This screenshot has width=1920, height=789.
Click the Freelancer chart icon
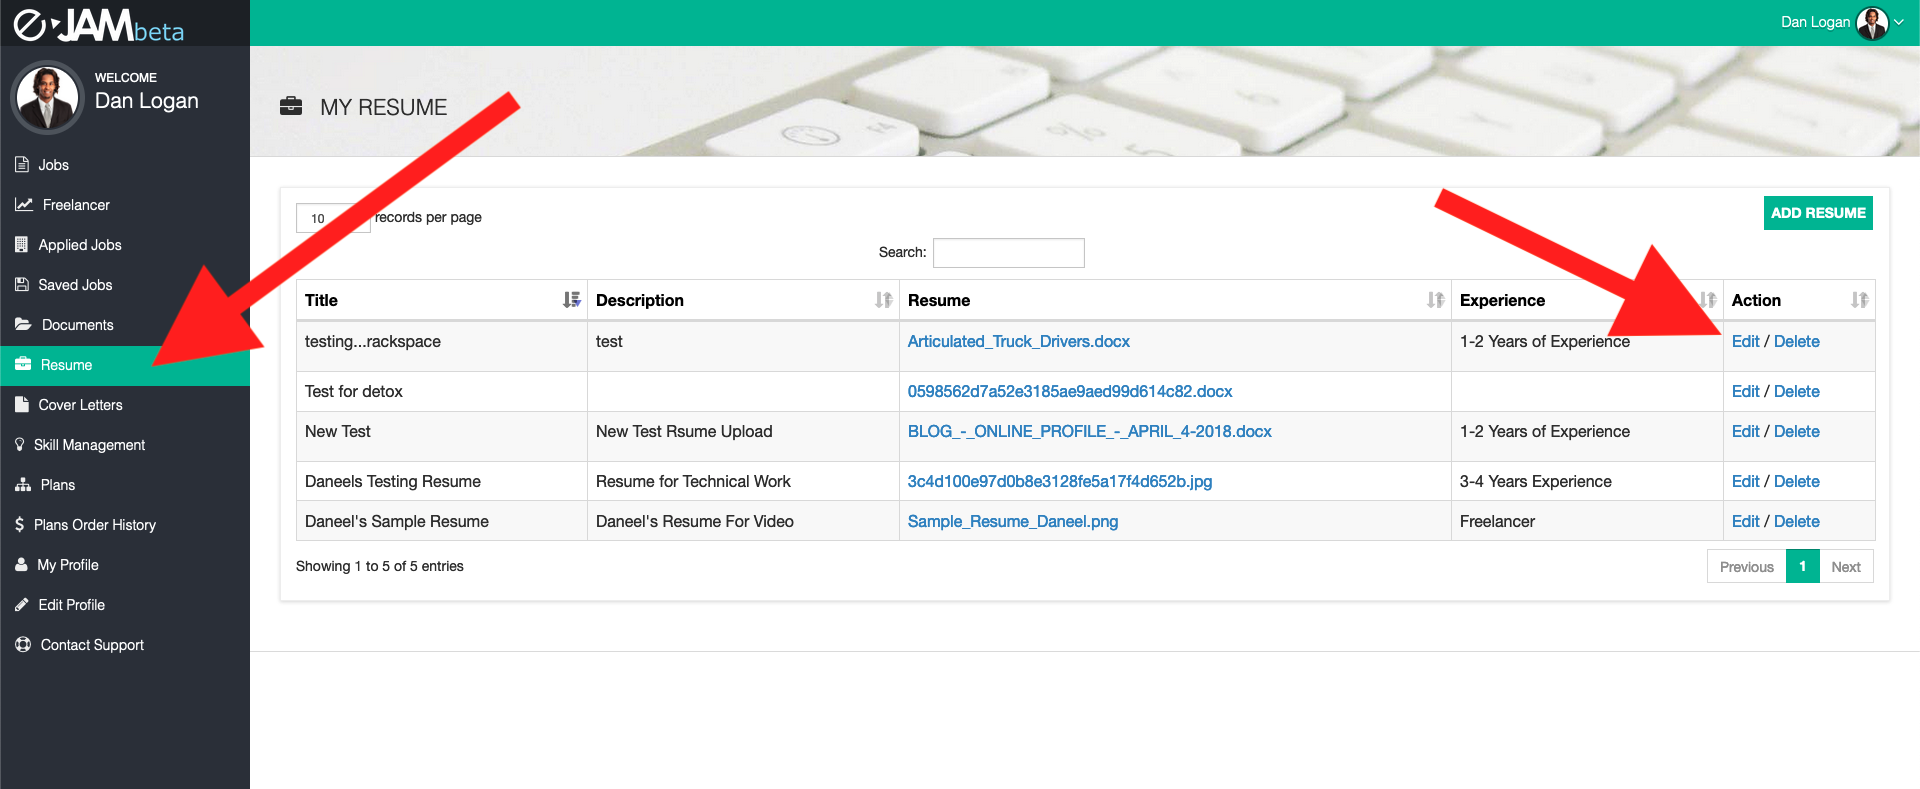[x=24, y=205]
